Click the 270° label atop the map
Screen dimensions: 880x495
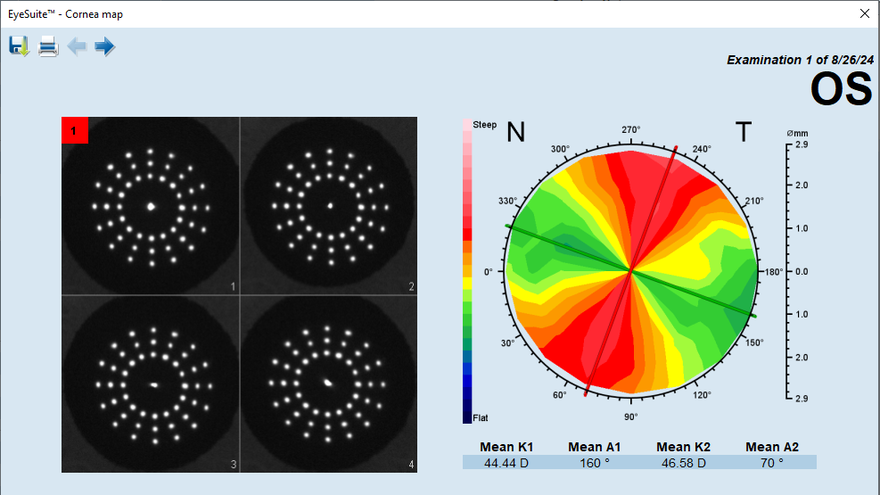631,130
